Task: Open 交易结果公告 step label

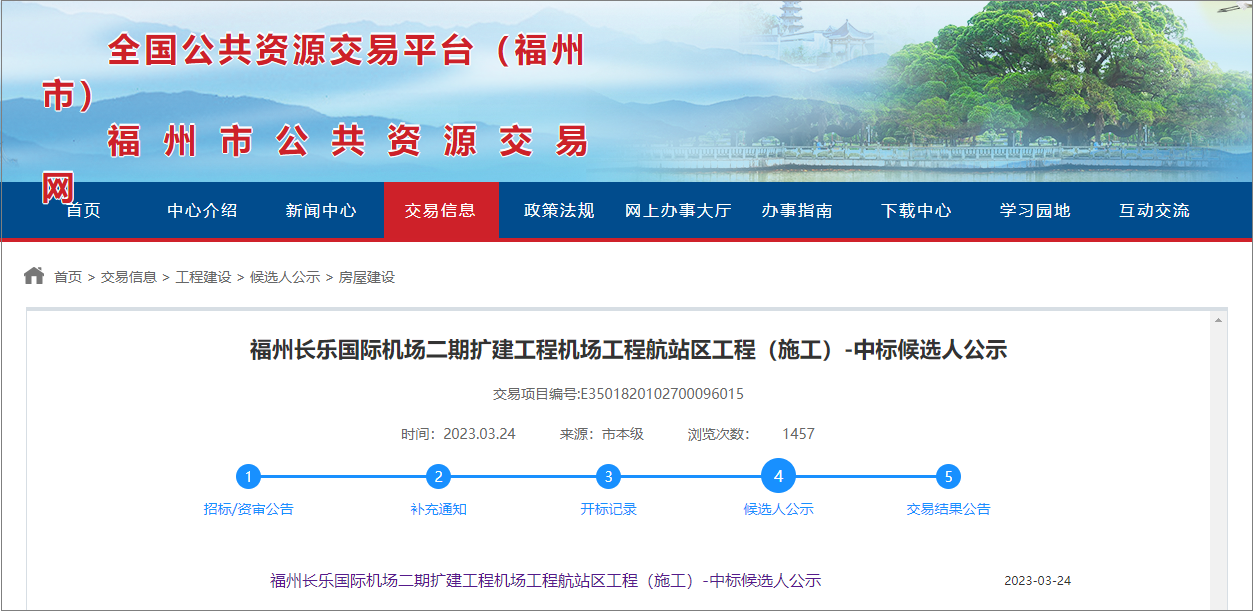Action: (x=948, y=509)
